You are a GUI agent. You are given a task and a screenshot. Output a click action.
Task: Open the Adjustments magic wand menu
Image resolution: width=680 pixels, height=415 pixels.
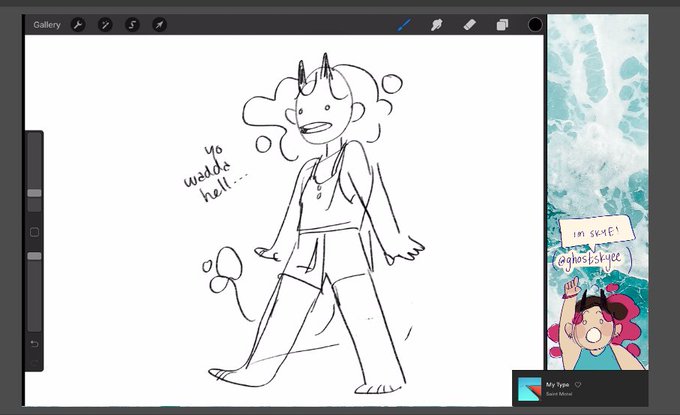[x=105, y=25]
